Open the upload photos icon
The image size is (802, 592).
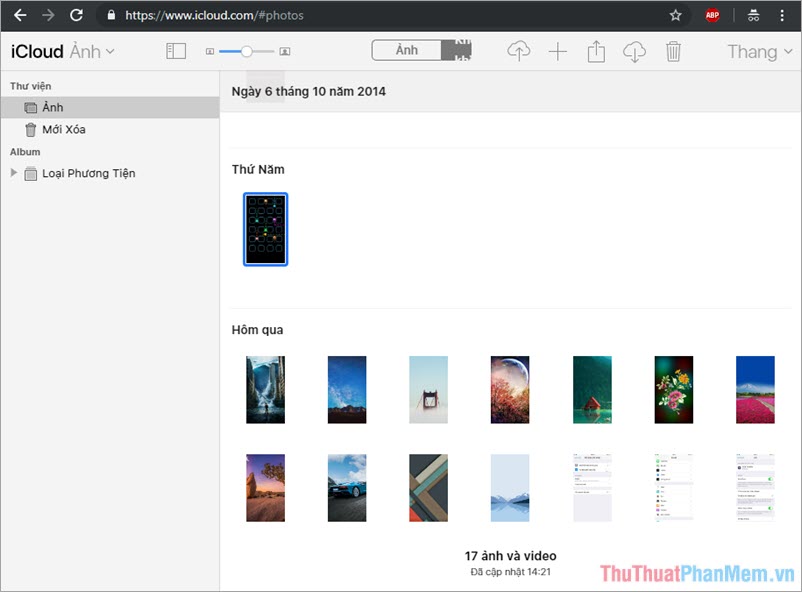520,52
